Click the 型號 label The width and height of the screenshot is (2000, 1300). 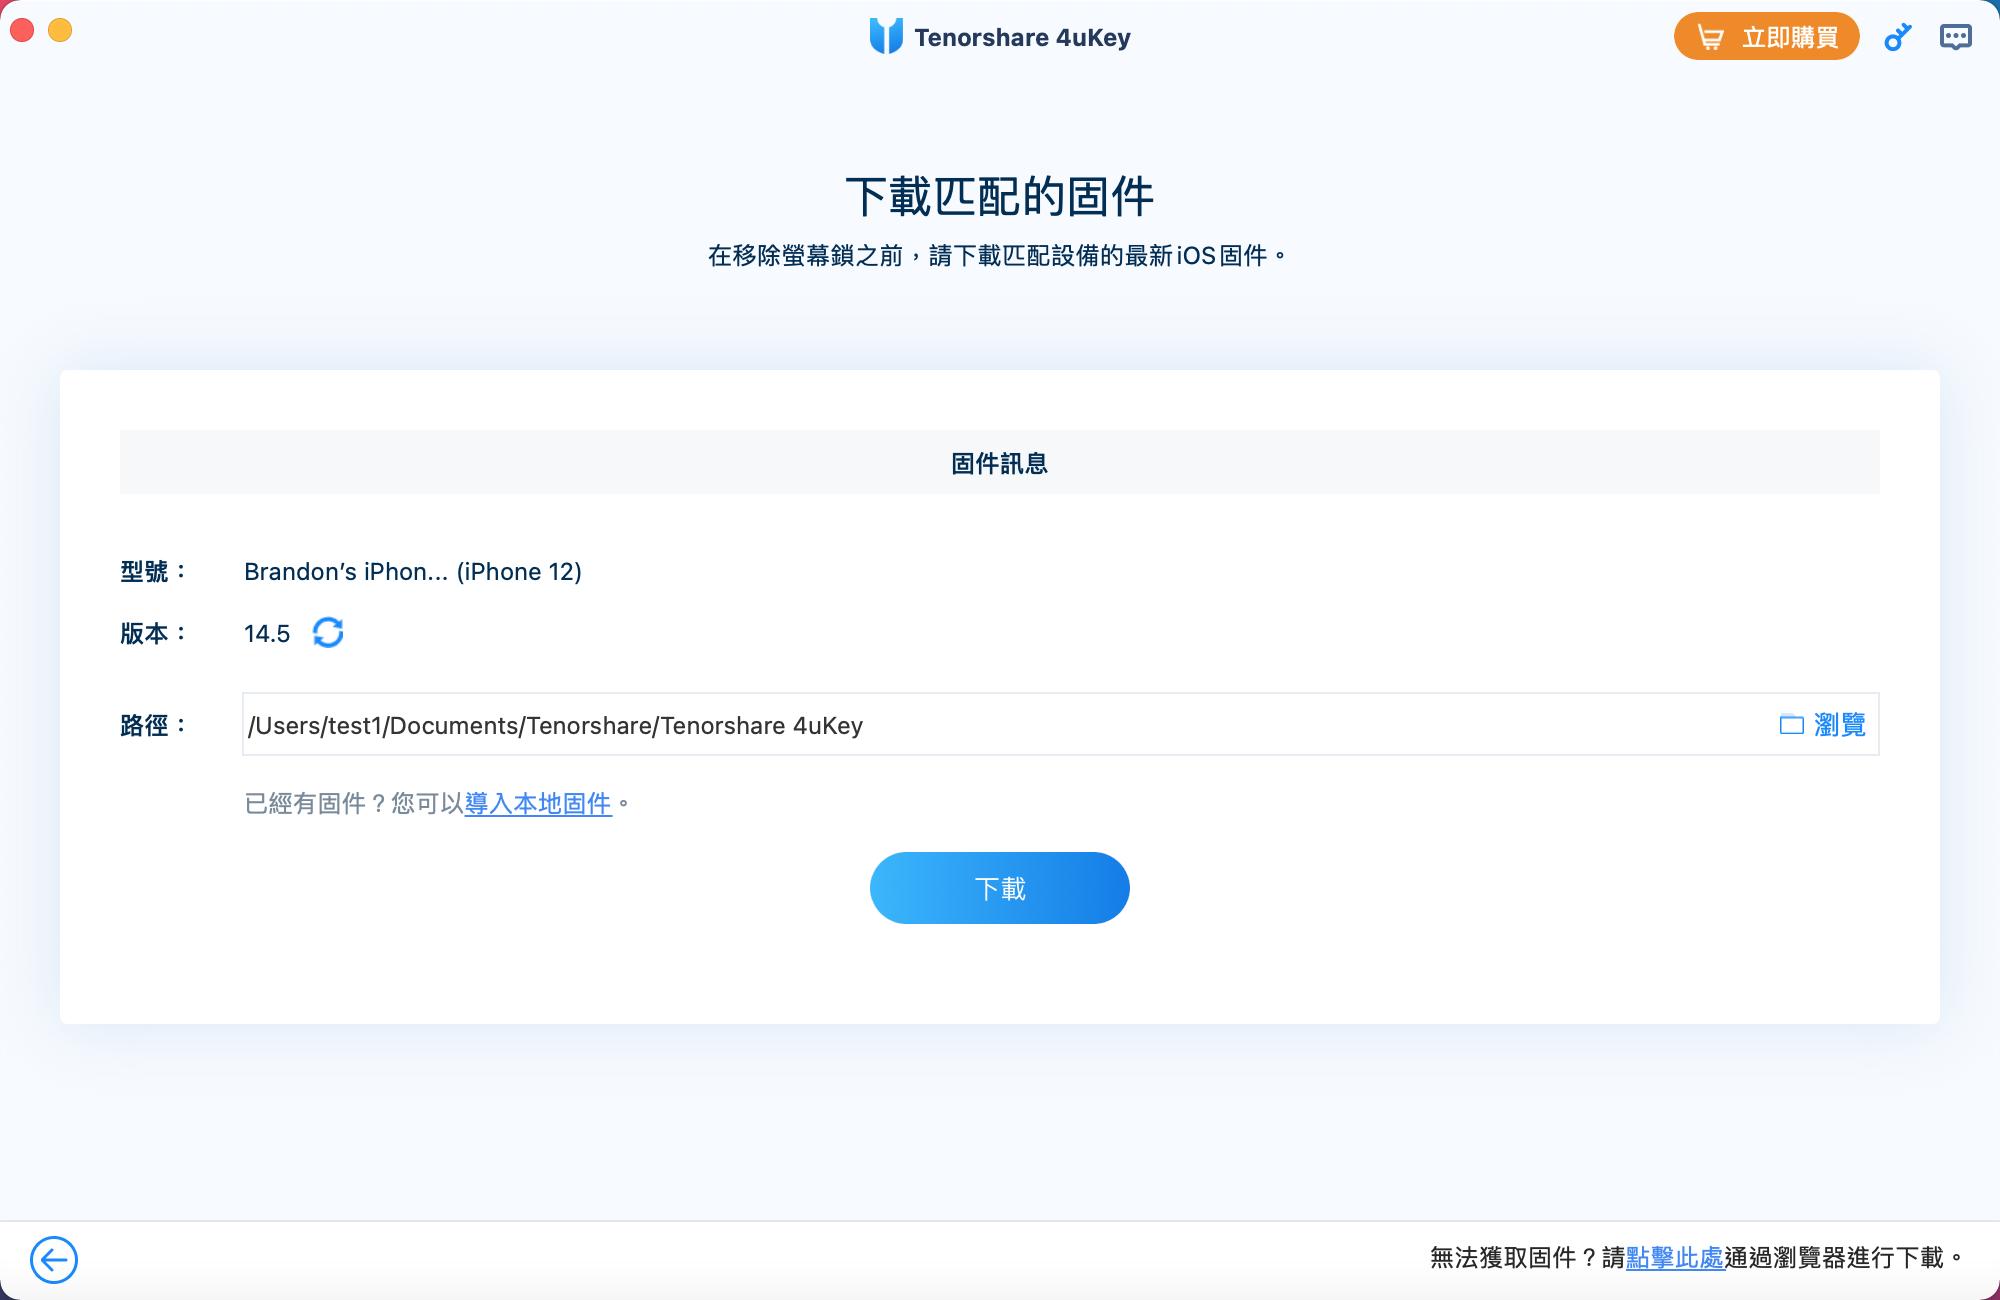click(154, 571)
